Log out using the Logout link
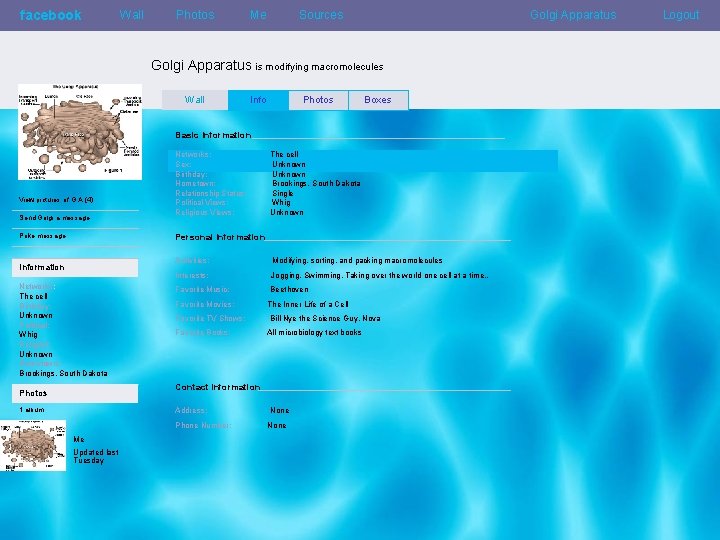The image size is (720, 540). point(681,15)
